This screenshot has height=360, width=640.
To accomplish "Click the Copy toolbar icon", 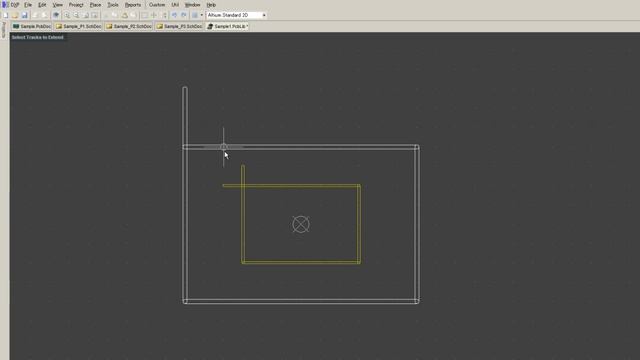I will tap(115, 15).
